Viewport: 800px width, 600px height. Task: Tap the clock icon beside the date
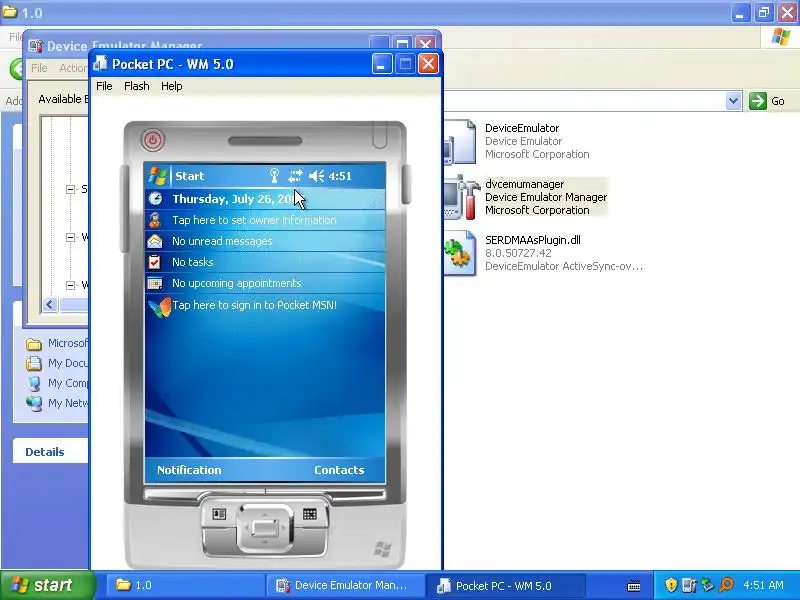pyautogui.click(x=155, y=198)
